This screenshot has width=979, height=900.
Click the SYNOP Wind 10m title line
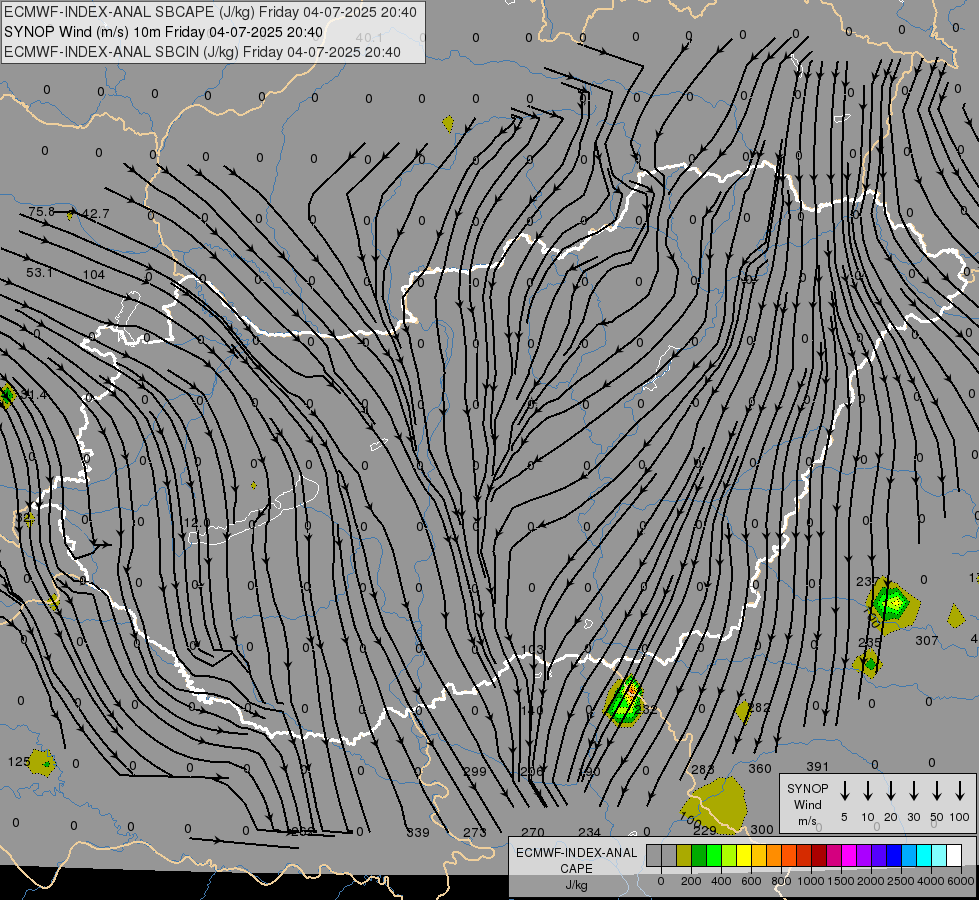click(163, 32)
